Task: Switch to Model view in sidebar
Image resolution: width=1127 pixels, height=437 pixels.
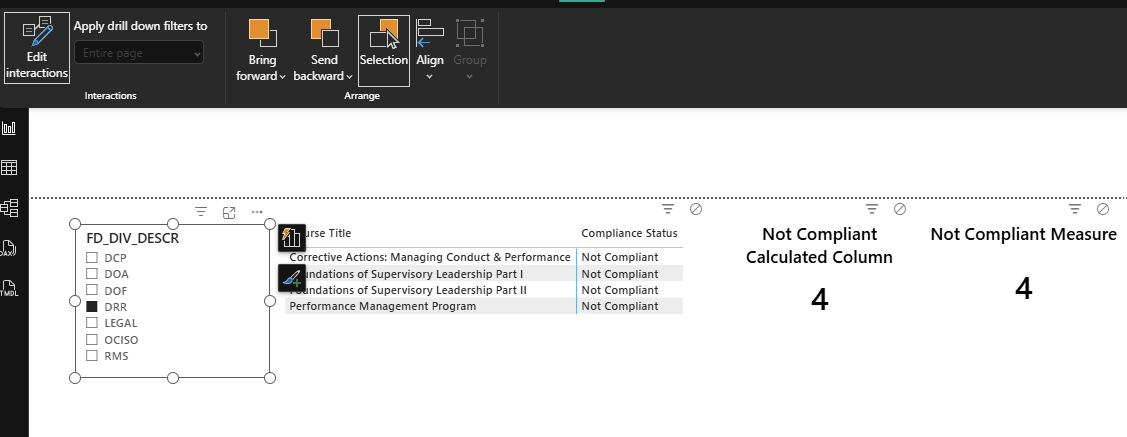Action: point(9,208)
